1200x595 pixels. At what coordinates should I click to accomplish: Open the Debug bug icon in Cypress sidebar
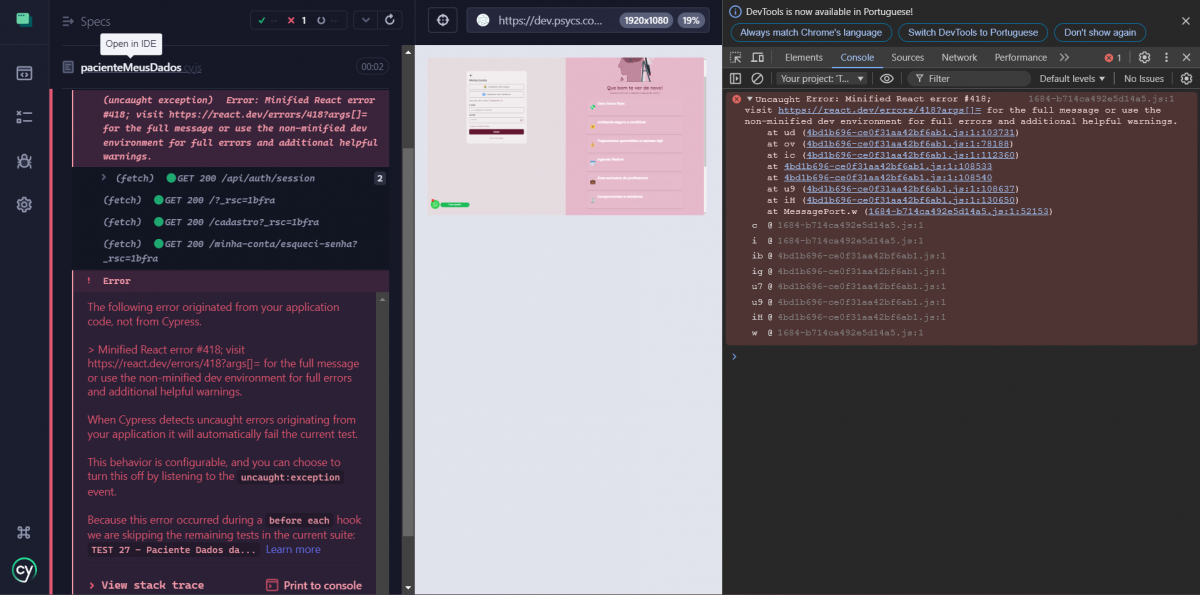pyautogui.click(x=24, y=161)
